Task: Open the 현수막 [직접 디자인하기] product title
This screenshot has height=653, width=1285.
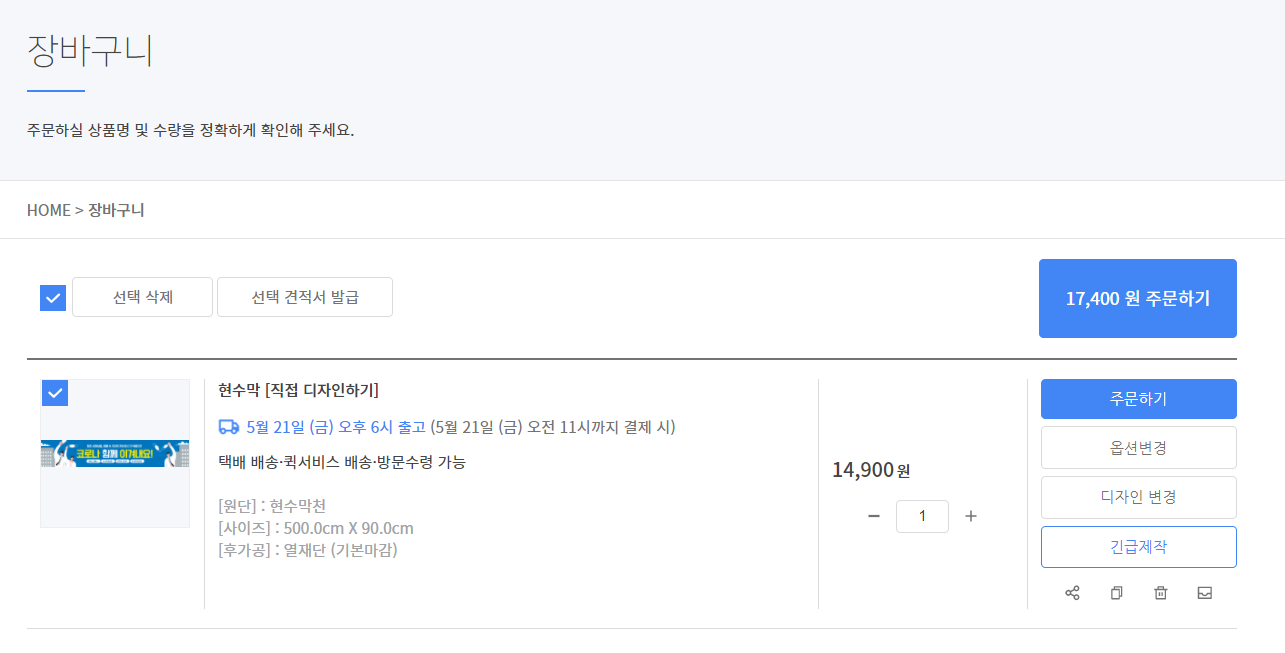Action: coord(298,390)
